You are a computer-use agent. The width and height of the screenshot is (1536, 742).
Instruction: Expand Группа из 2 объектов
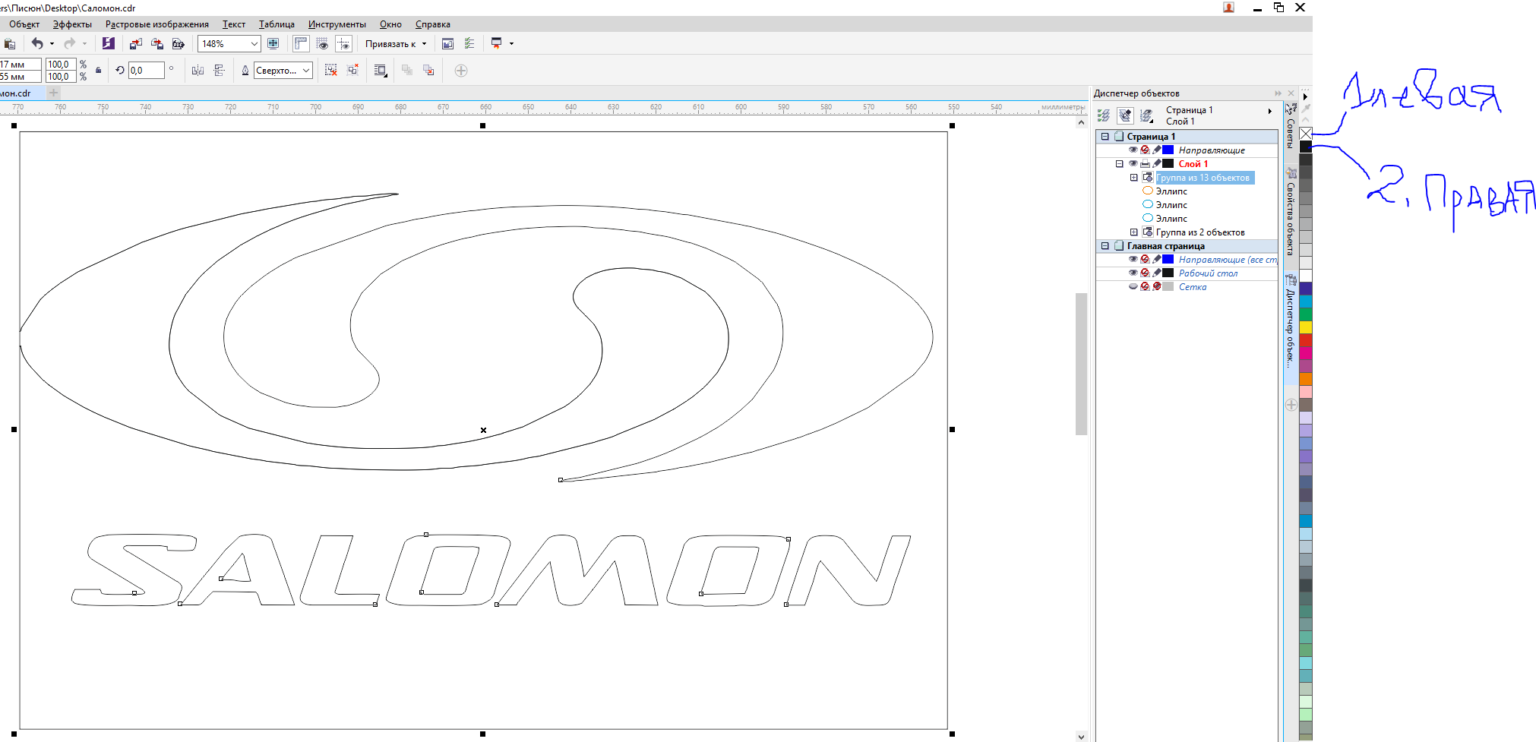click(x=1134, y=232)
